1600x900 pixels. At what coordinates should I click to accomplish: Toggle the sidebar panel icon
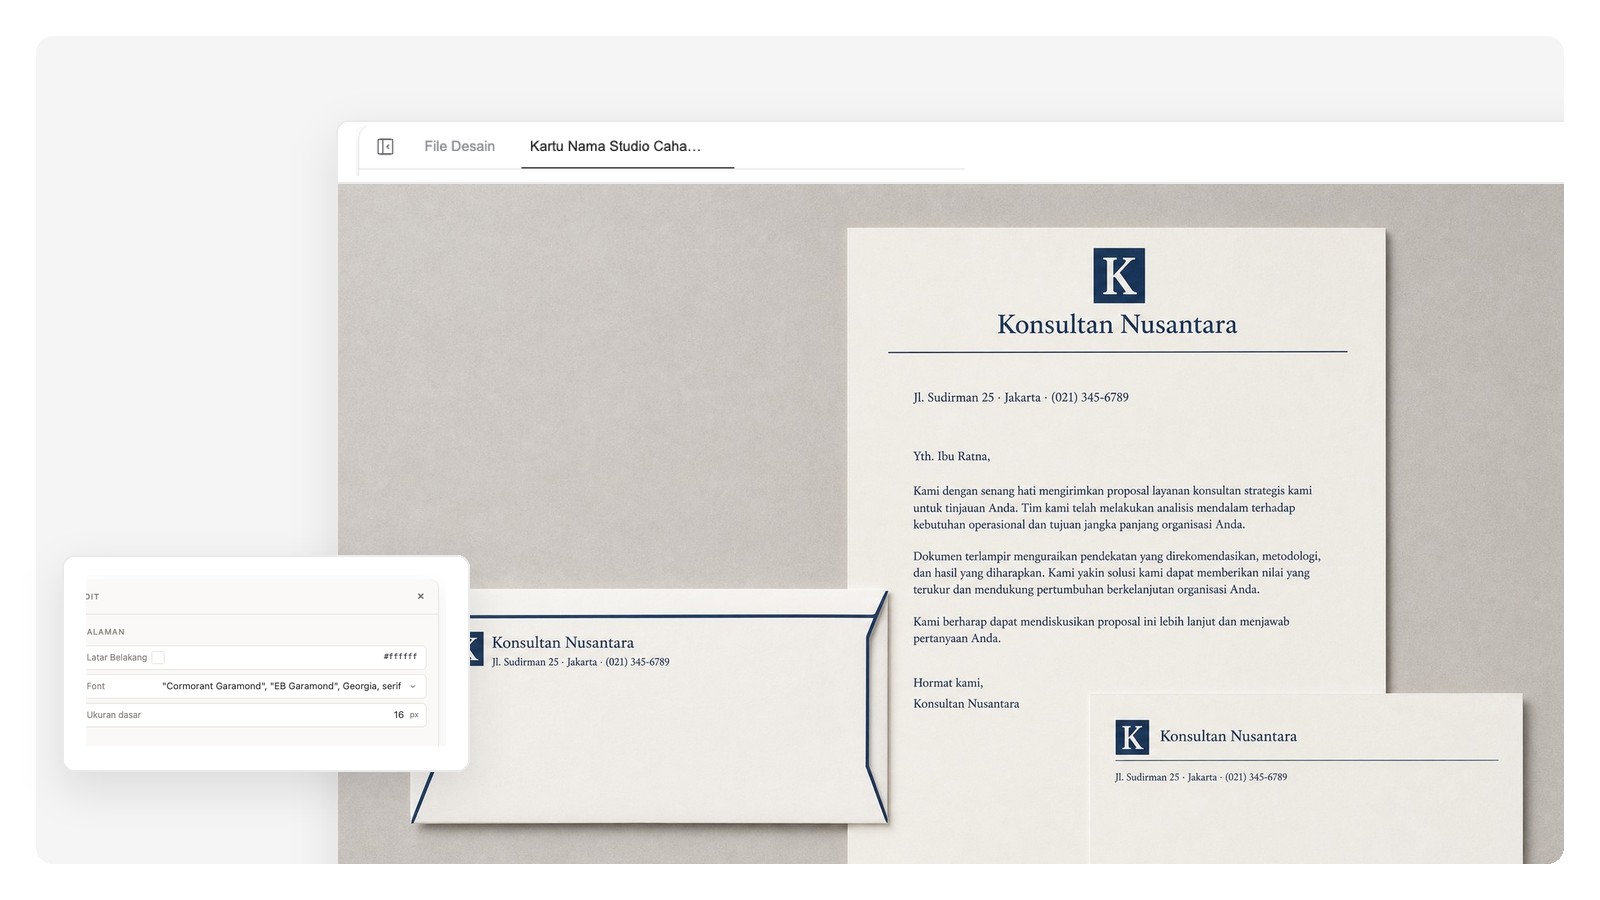385,147
